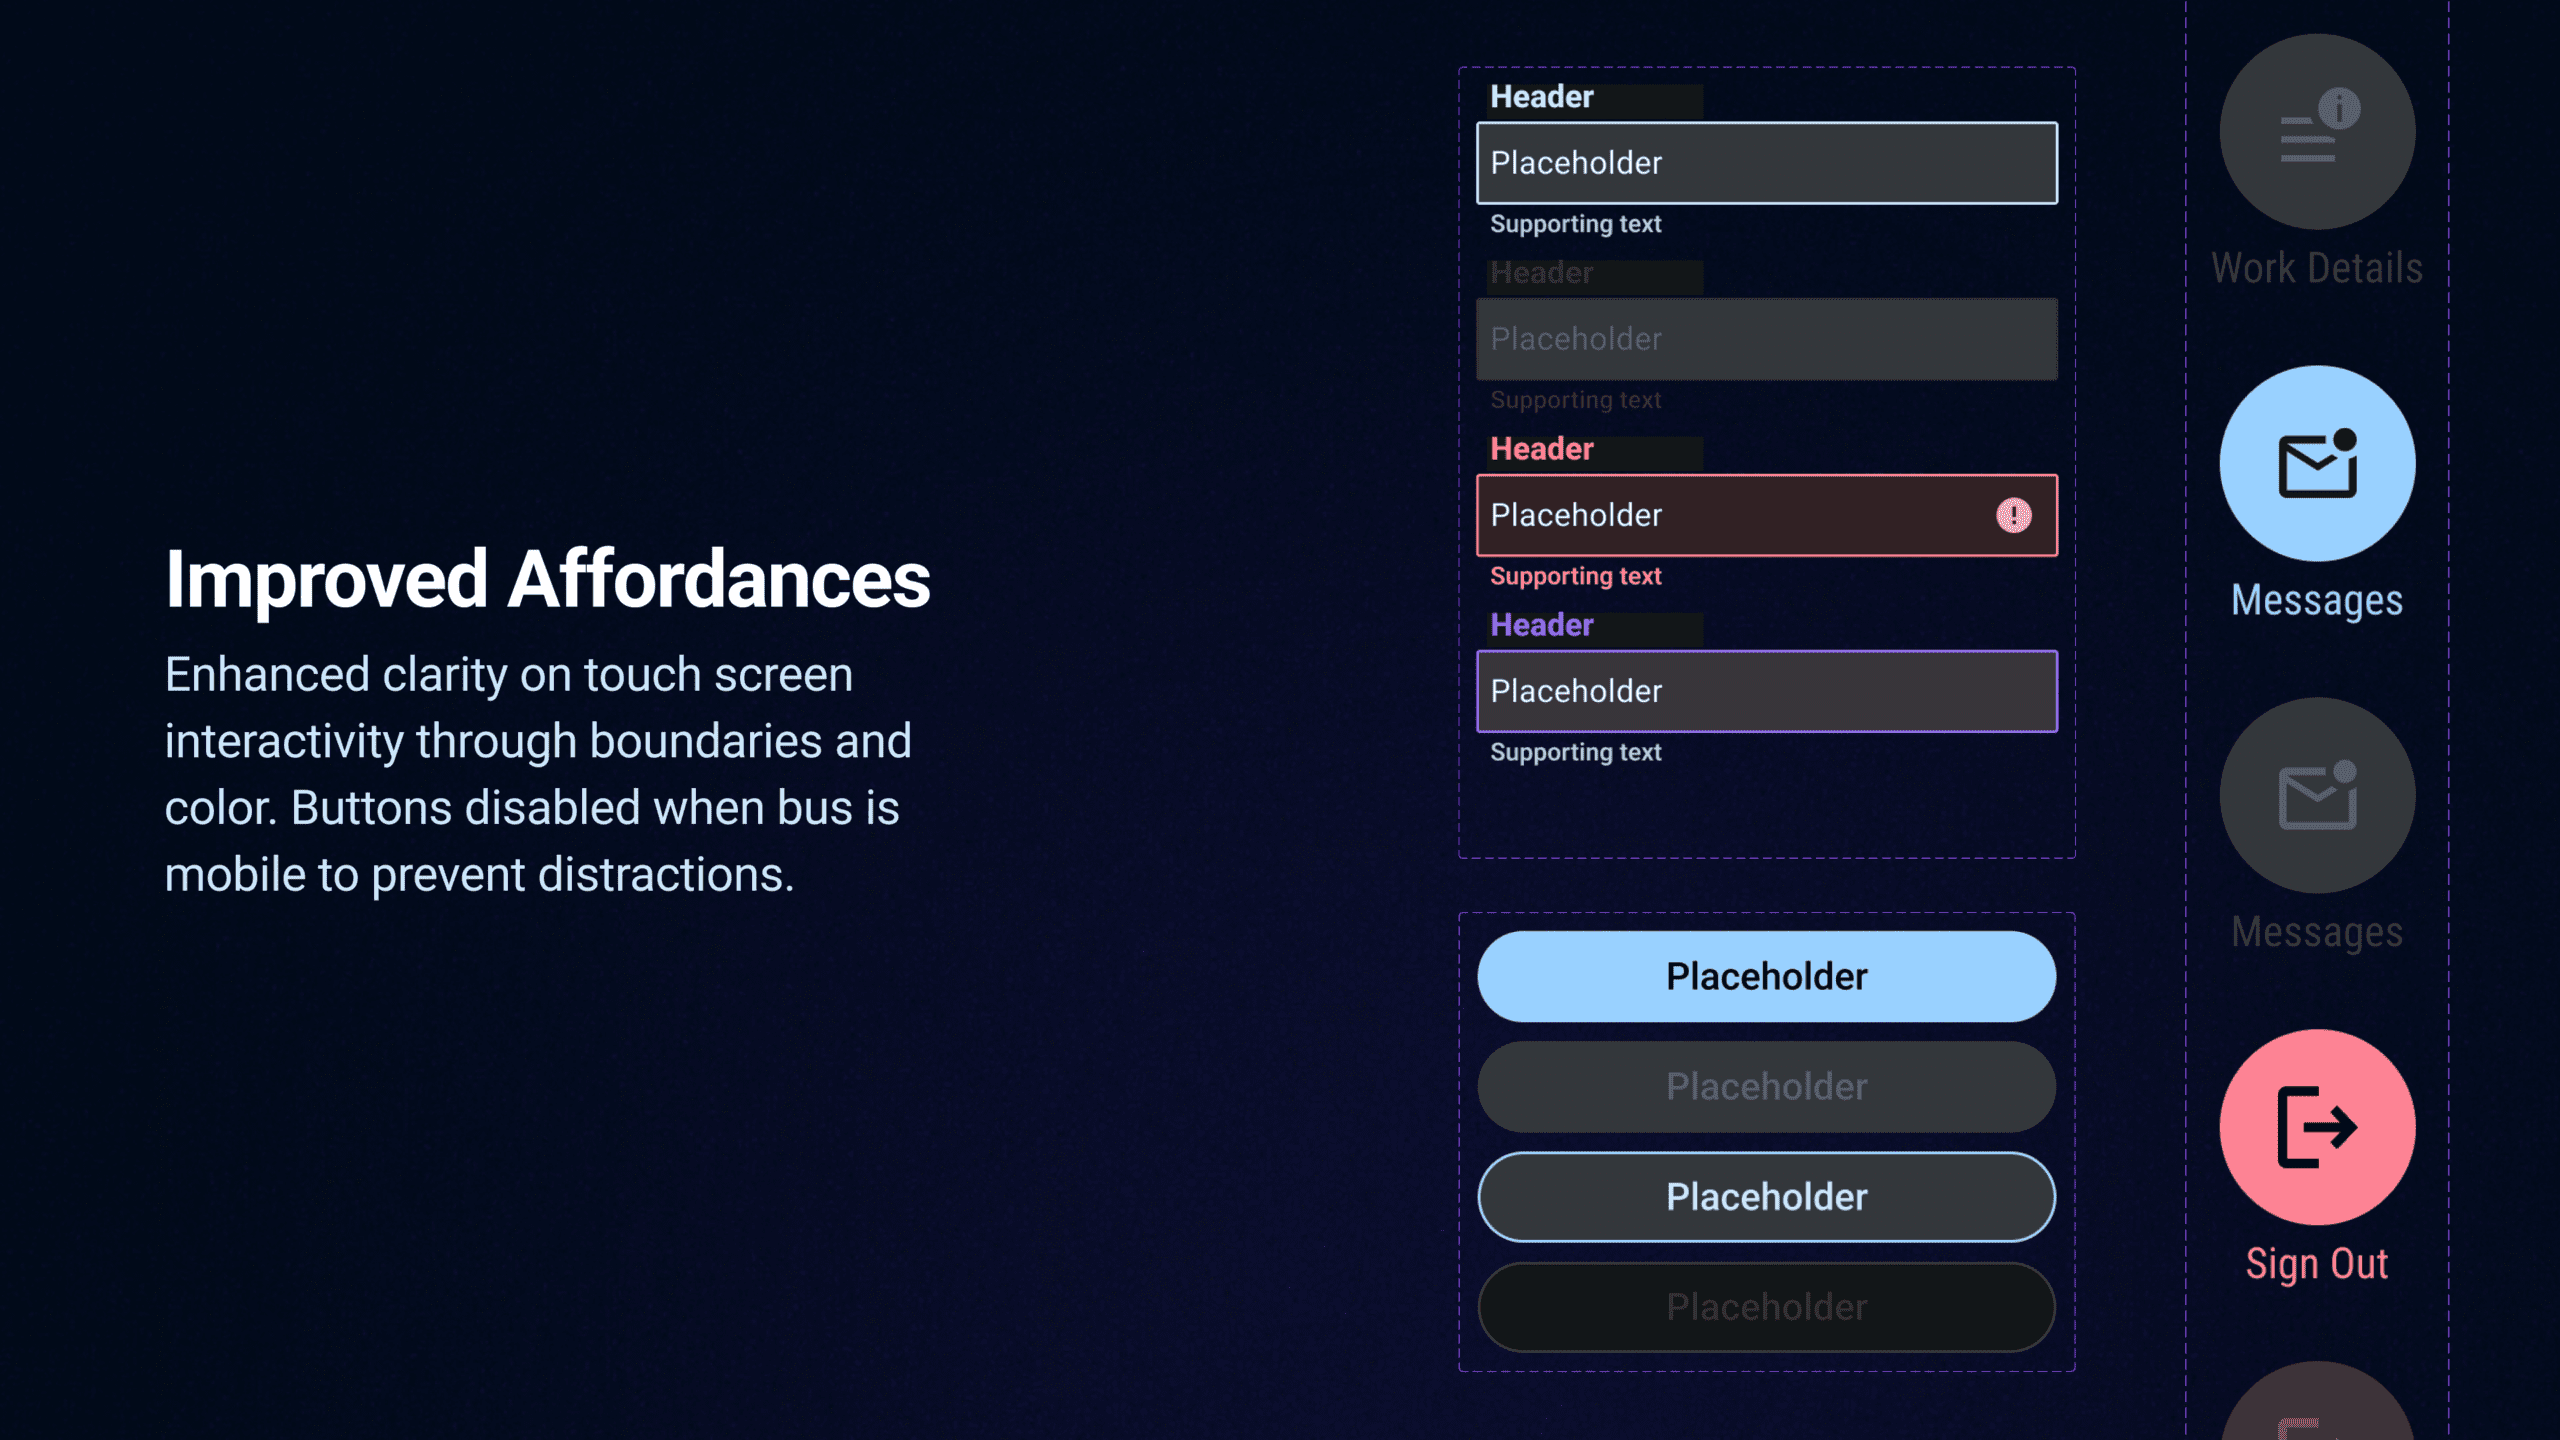Select the red-bordered error input field
Screen dimensions: 2560x1440
1730,515
